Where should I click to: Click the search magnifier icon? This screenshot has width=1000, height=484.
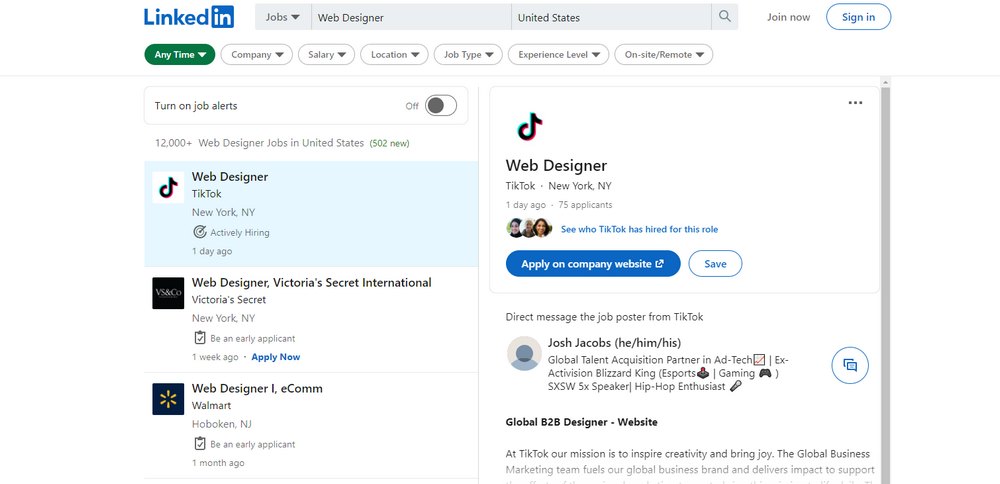click(724, 17)
